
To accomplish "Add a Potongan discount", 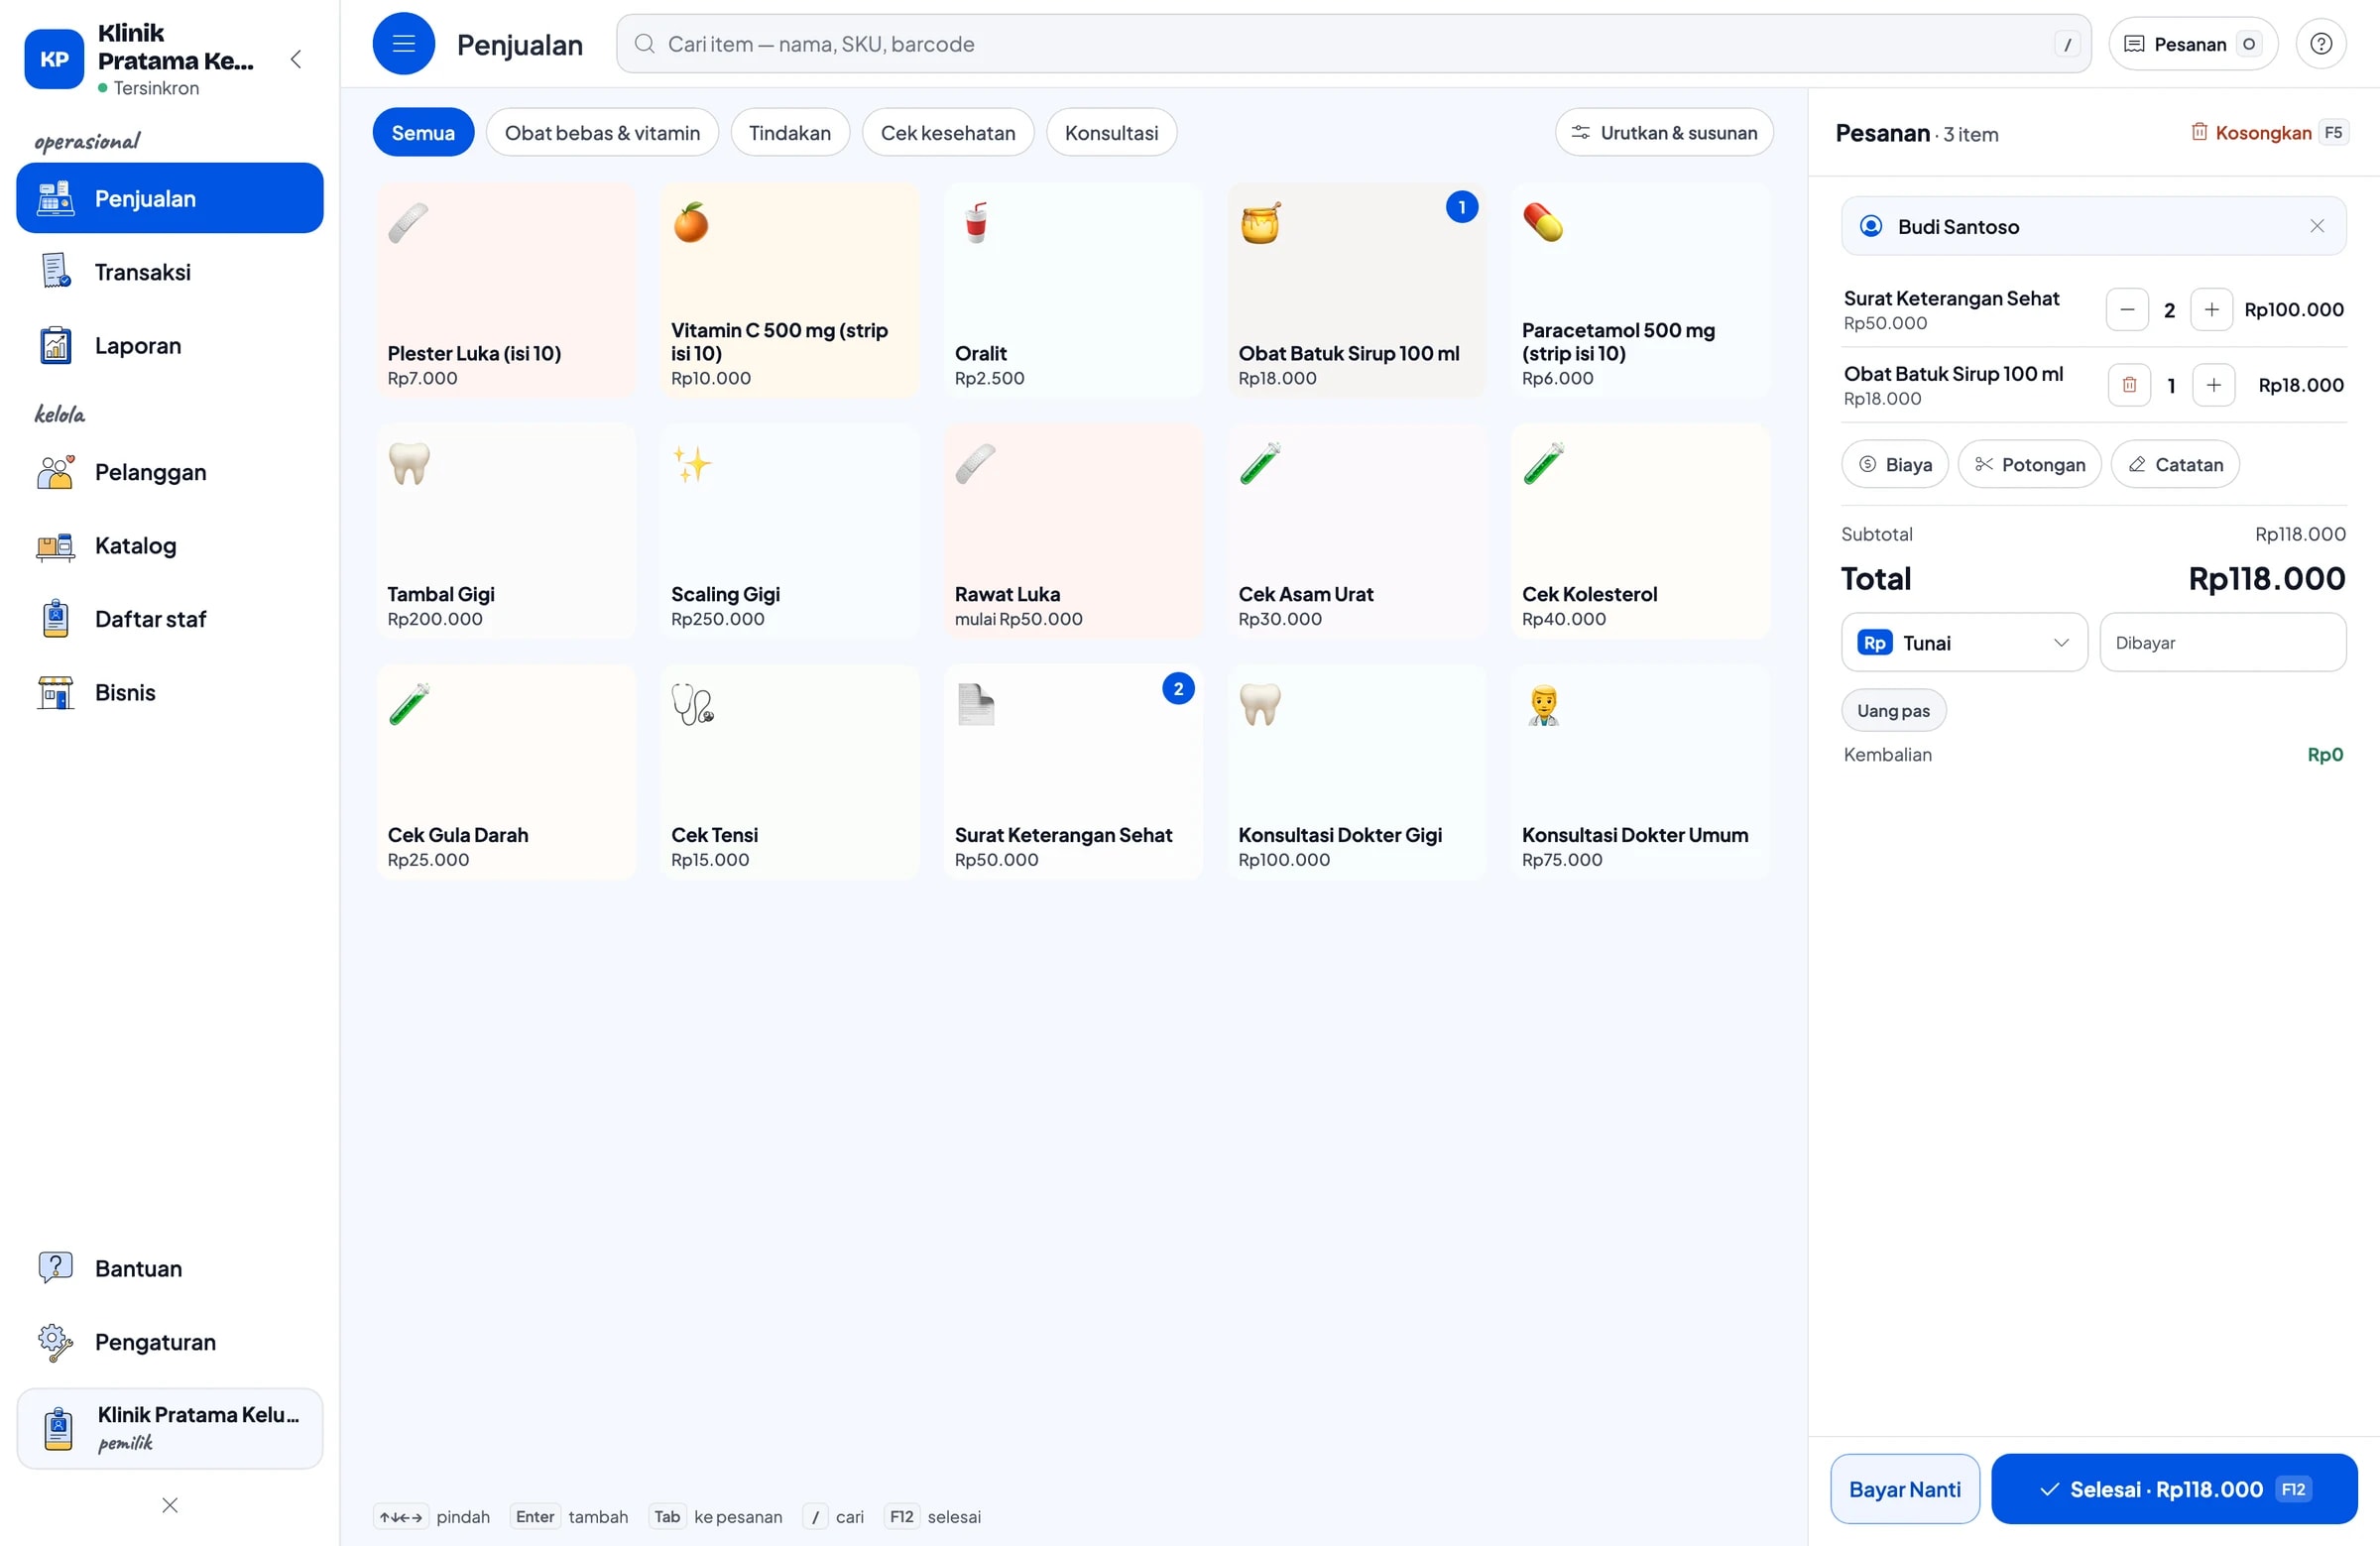I will (x=2029, y=464).
